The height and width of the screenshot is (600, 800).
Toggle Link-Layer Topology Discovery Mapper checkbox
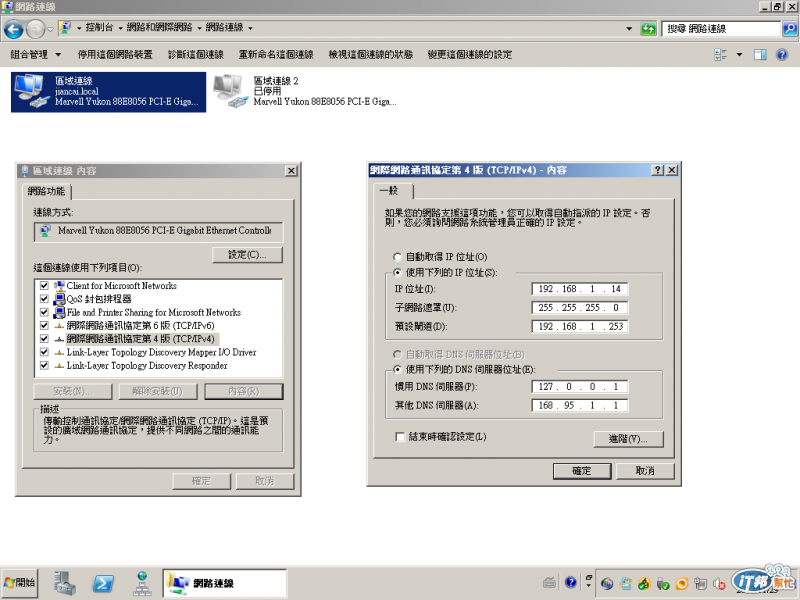[44, 352]
